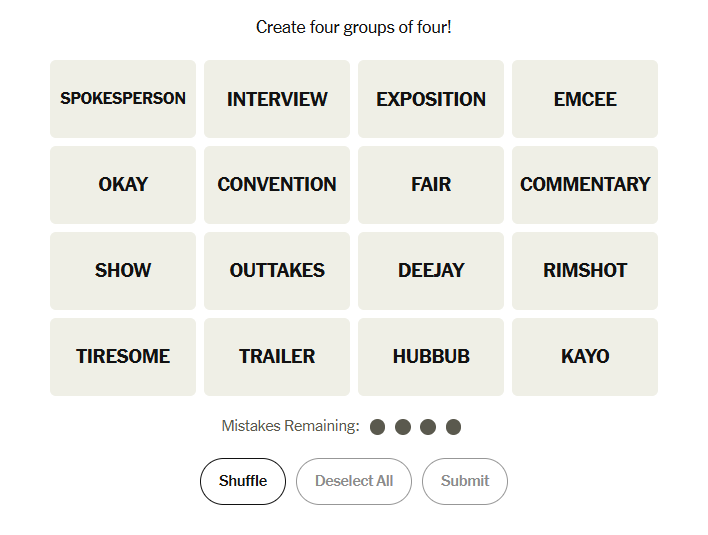Pick the COMMENTARY word tile
This screenshot has height=535, width=708.
coord(585,185)
